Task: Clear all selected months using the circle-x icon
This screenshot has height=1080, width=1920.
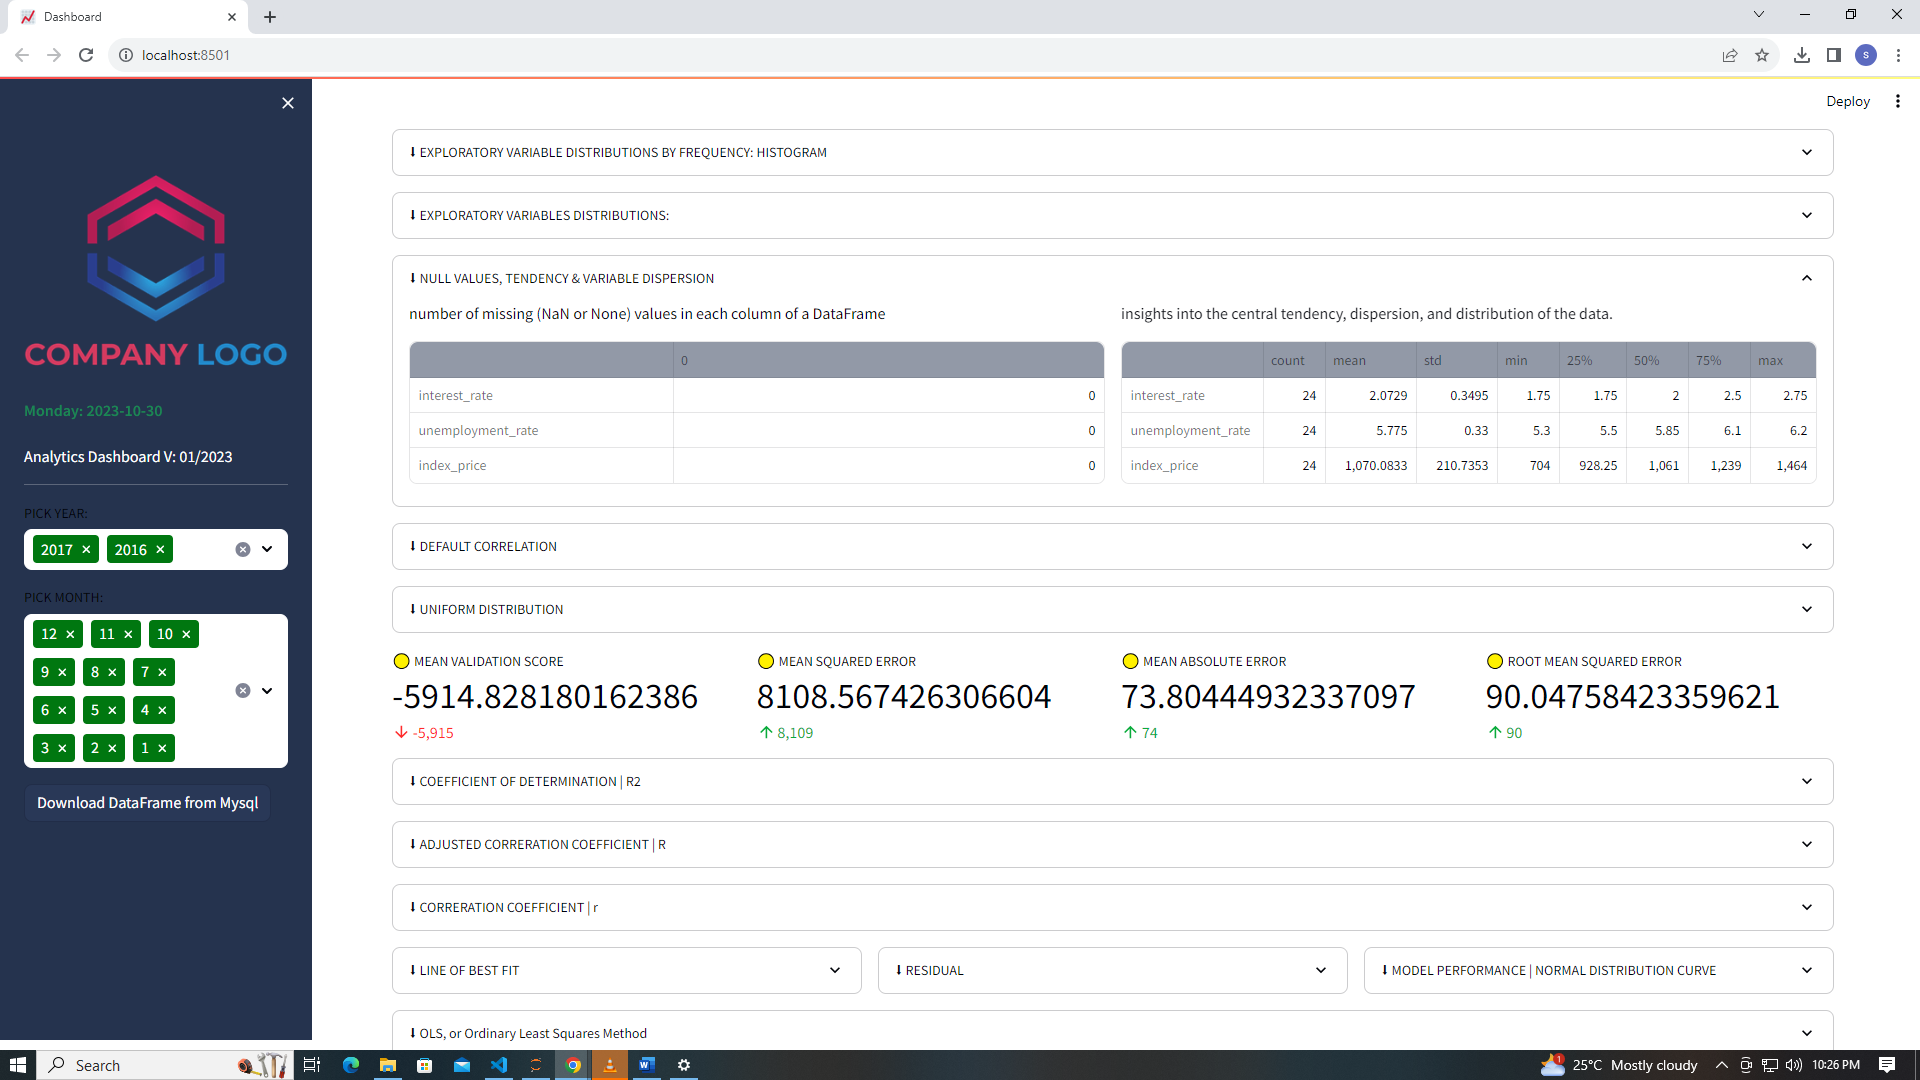Action: [x=241, y=690]
